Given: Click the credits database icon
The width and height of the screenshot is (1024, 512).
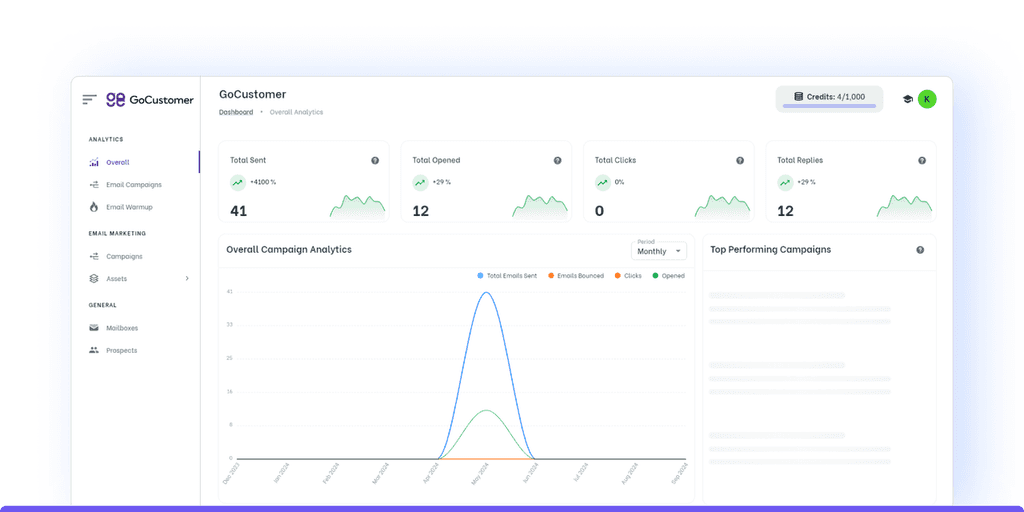Looking at the screenshot, I should tap(798, 97).
